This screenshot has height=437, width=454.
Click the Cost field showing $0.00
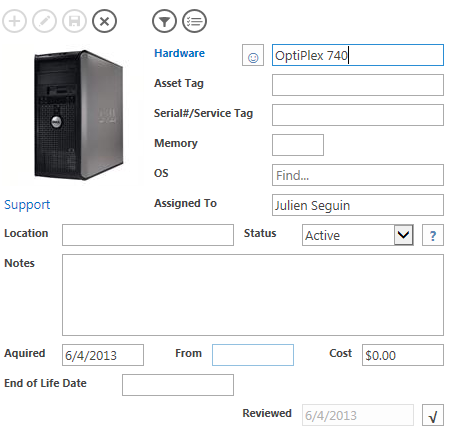pos(403,355)
